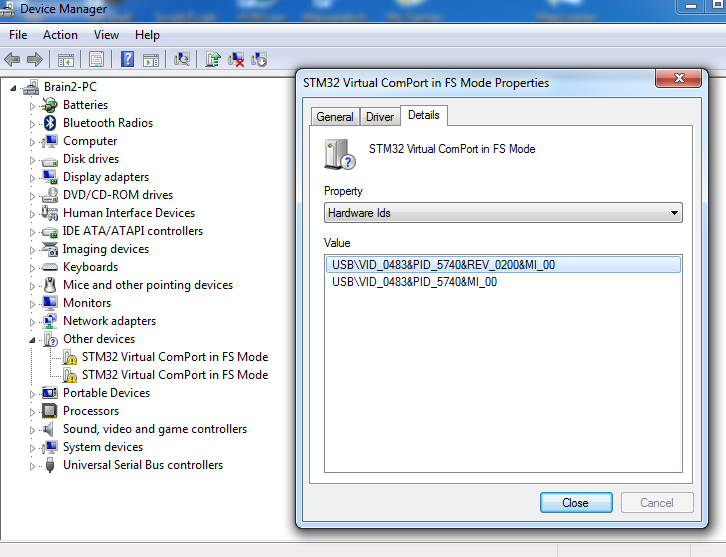Click the Processors chip icon

tap(50, 411)
